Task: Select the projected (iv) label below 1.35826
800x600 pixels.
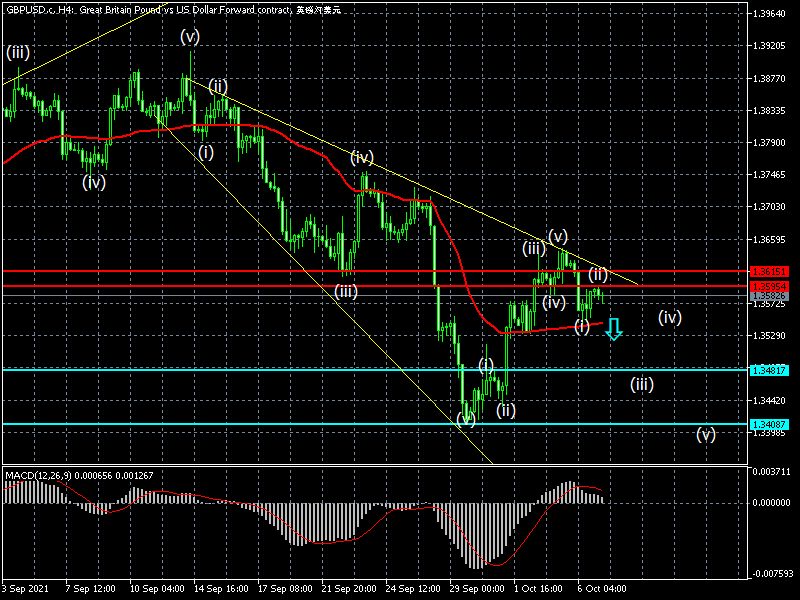Action: pos(670,317)
